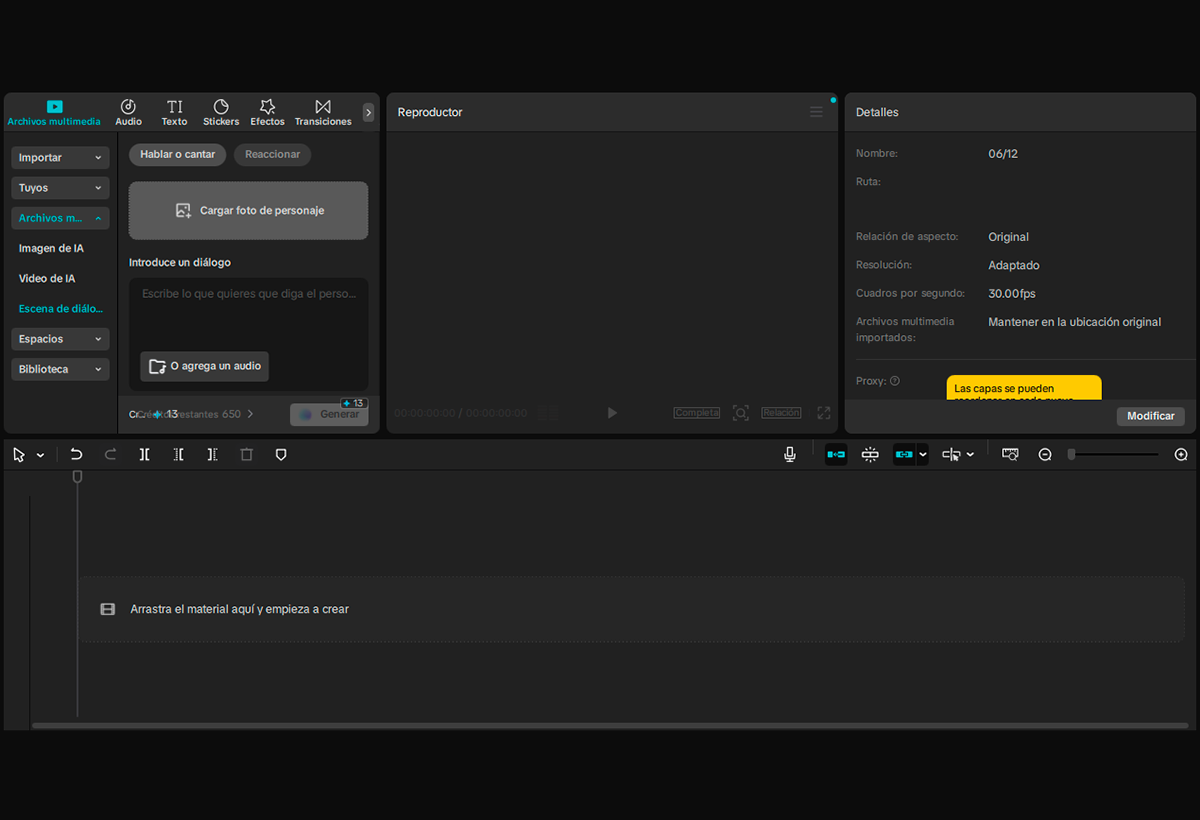The image size is (1200, 820).
Task: Choose the Hablar o cantar mode
Action: (177, 155)
